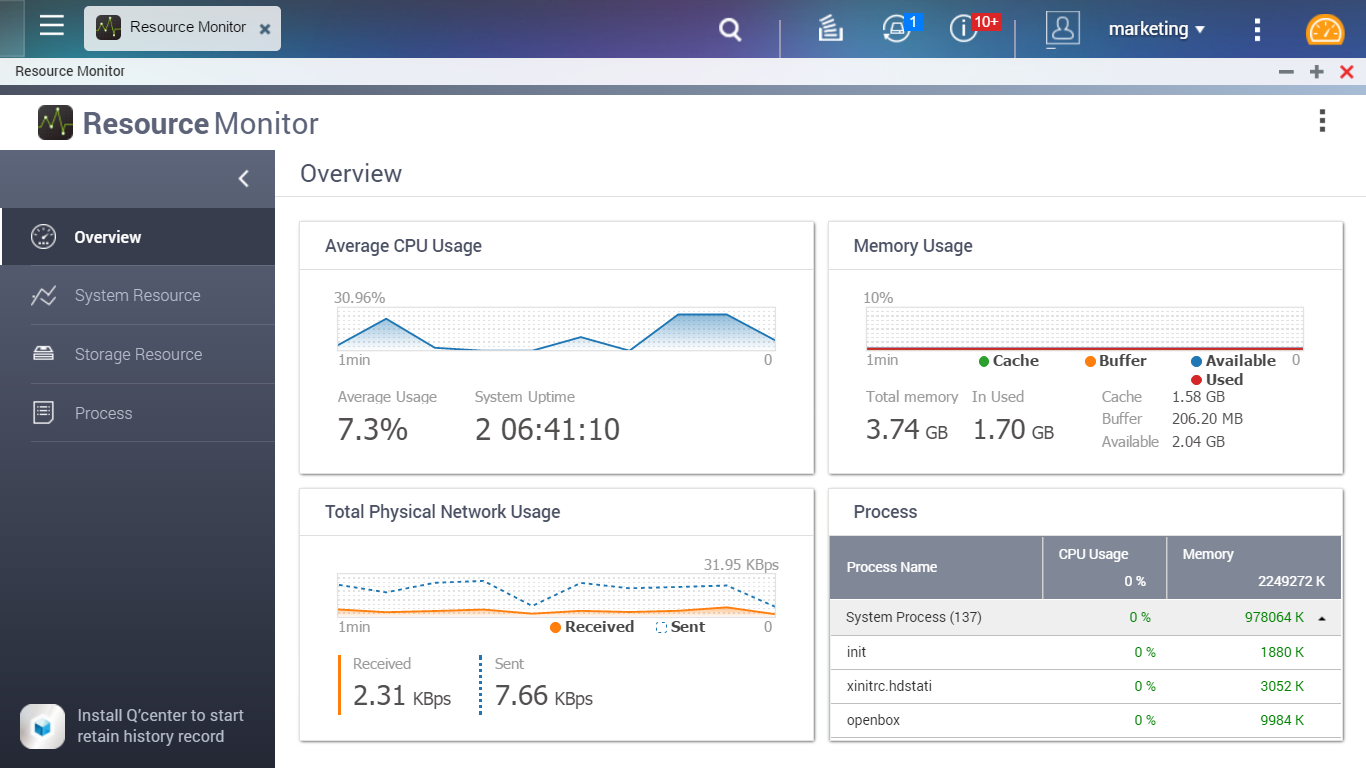
Task: Collapse the left sidebar with chevron
Action: coord(243,179)
